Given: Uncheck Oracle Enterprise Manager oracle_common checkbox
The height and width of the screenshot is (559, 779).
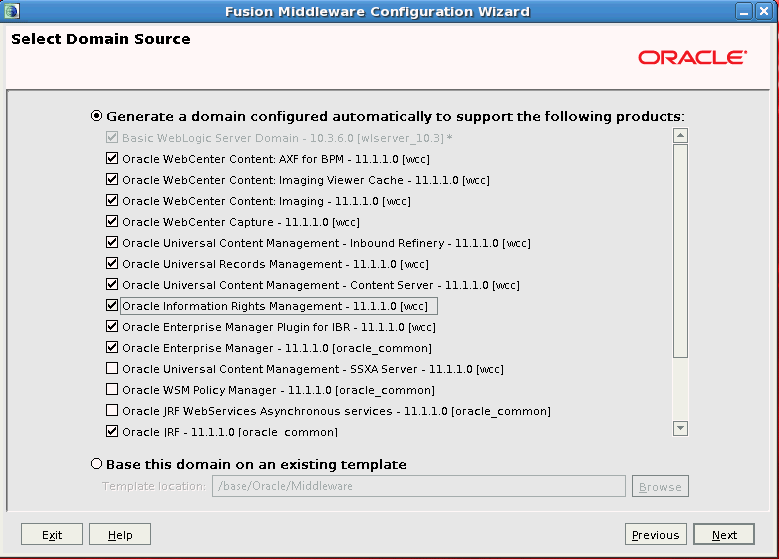Looking at the screenshot, I should (x=112, y=347).
